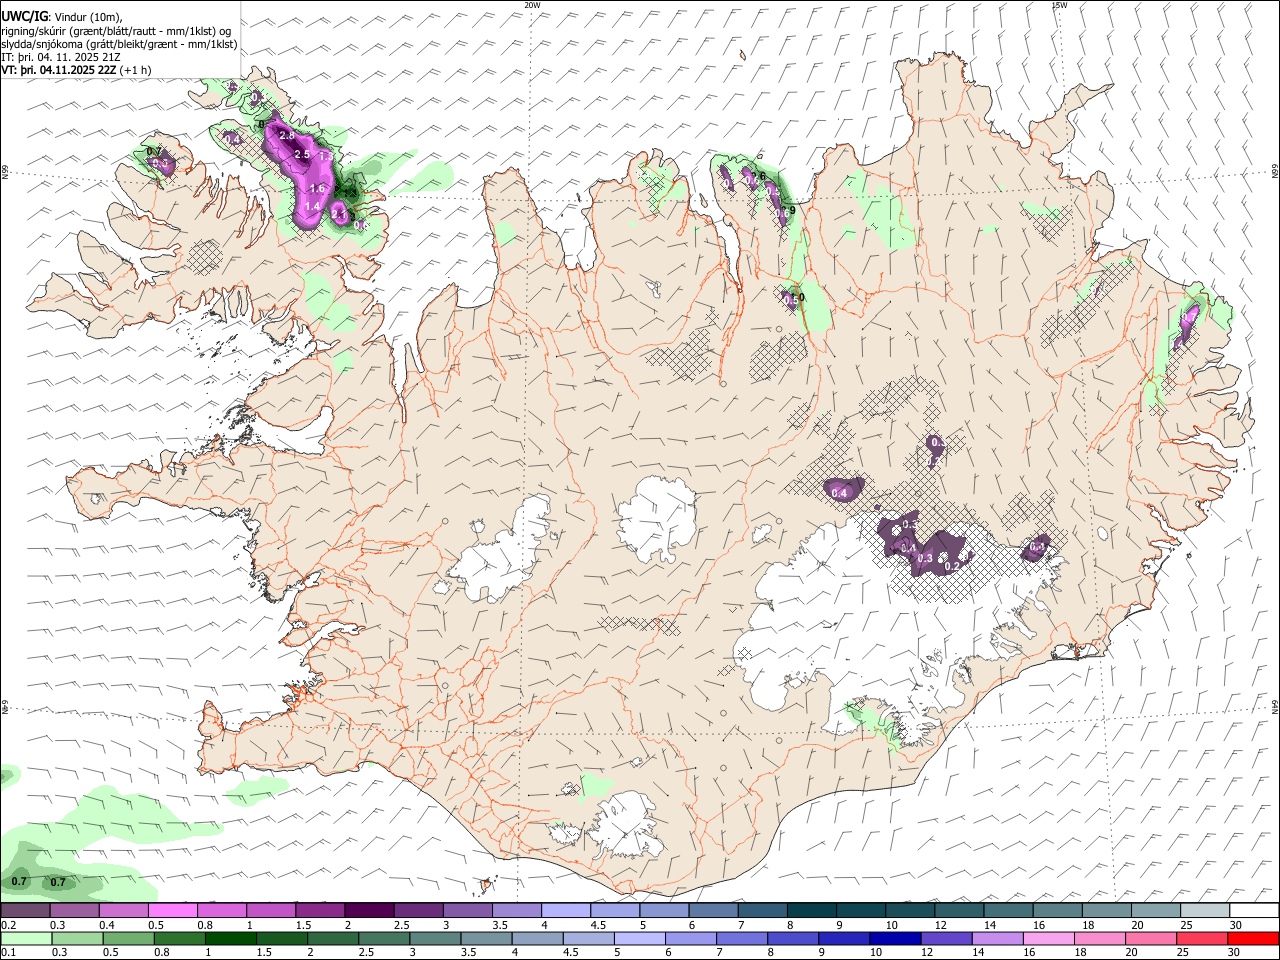Select the '30' label under the rain legend

tap(1236, 952)
